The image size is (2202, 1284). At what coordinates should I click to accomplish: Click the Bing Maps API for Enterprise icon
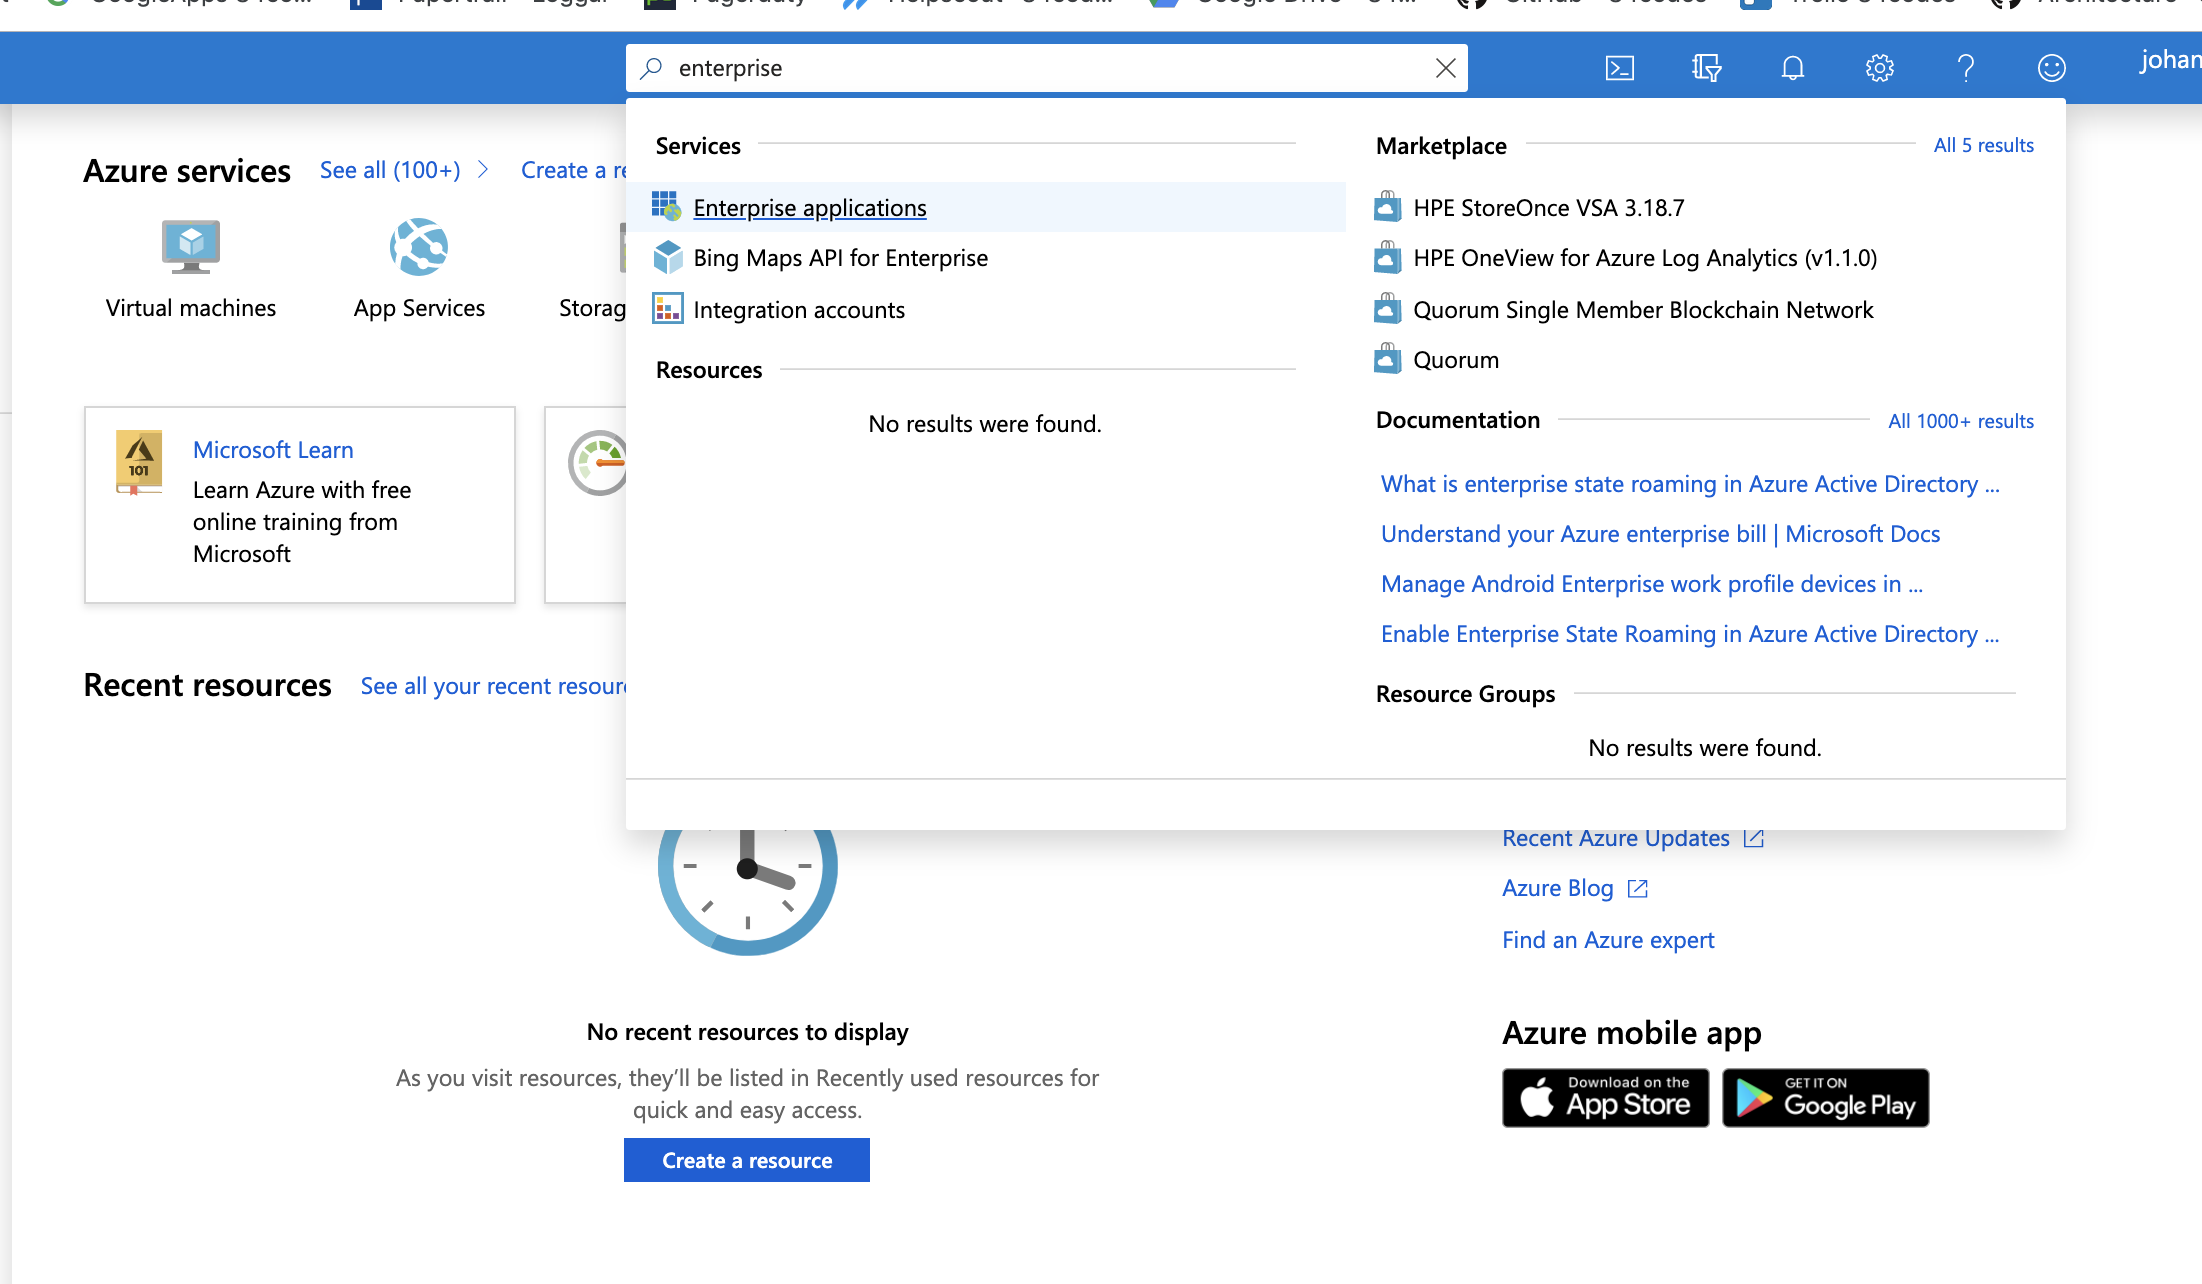click(x=668, y=257)
